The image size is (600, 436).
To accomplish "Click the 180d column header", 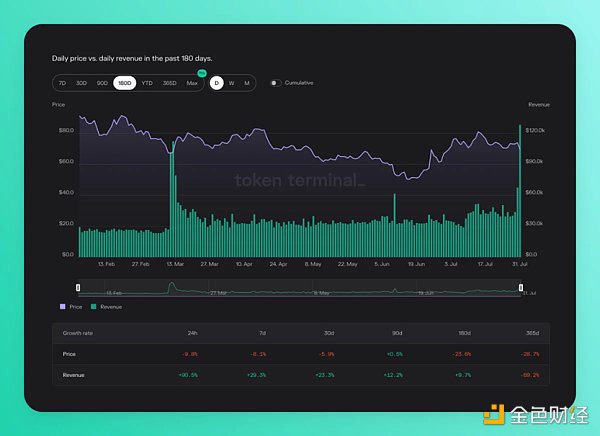I will (465, 333).
